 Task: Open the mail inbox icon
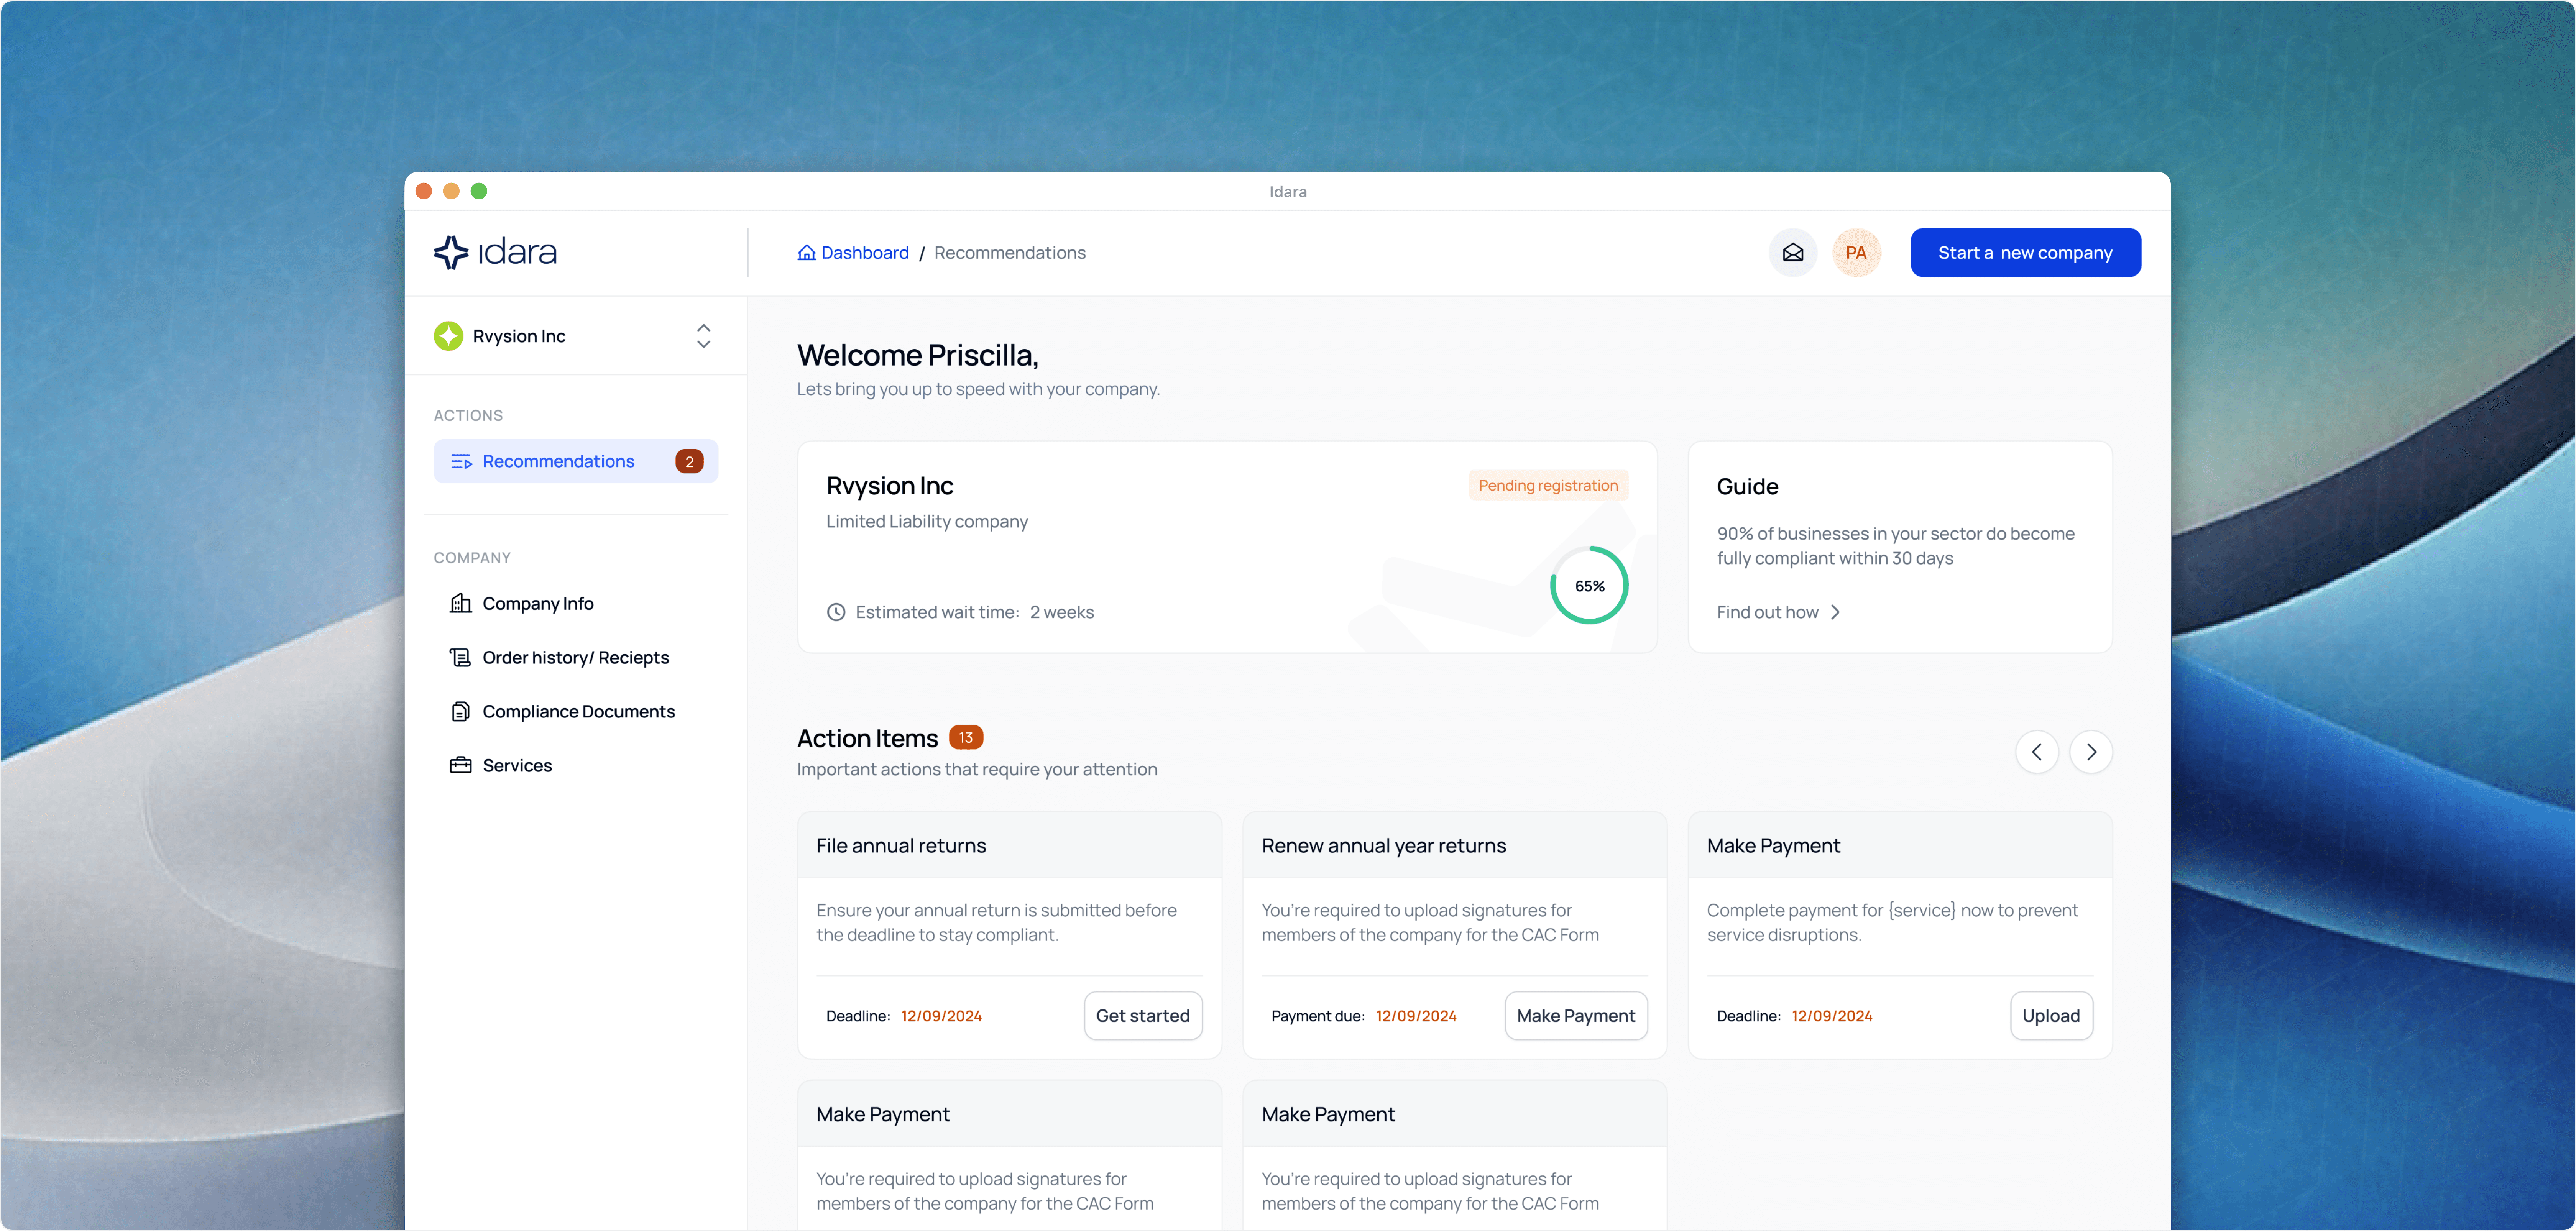tap(1792, 253)
